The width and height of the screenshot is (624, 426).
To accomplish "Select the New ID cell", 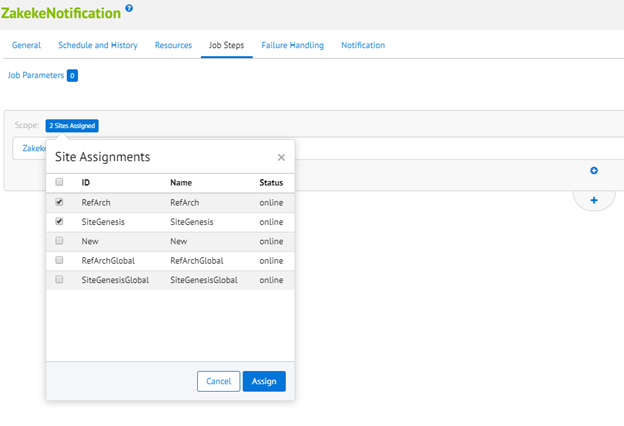I will point(90,241).
